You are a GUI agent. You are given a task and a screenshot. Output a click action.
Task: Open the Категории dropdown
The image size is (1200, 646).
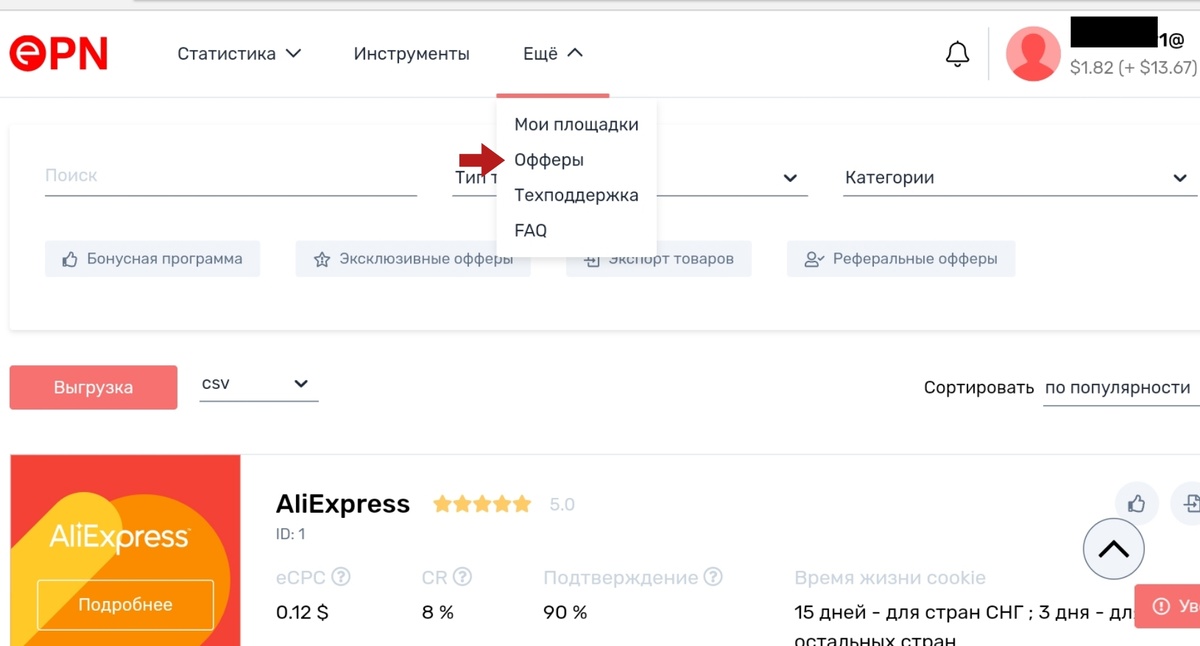coord(1016,178)
